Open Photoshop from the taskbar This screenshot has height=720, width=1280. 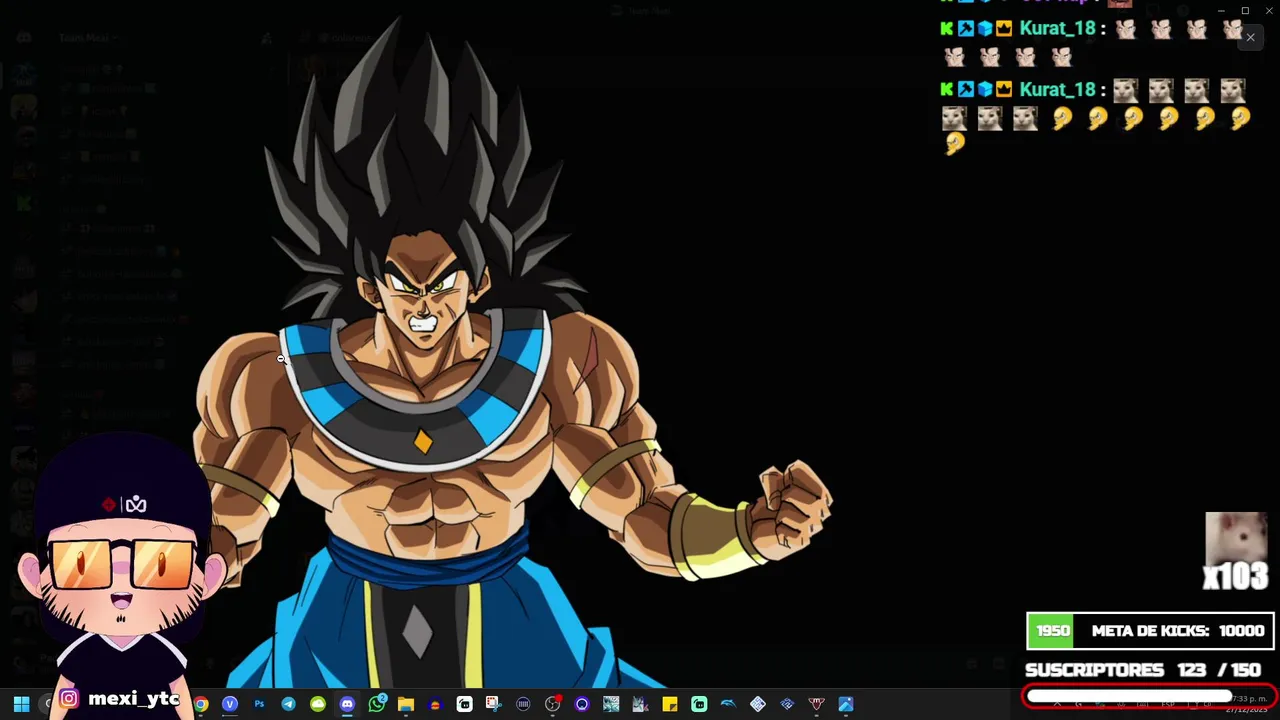click(259, 704)
